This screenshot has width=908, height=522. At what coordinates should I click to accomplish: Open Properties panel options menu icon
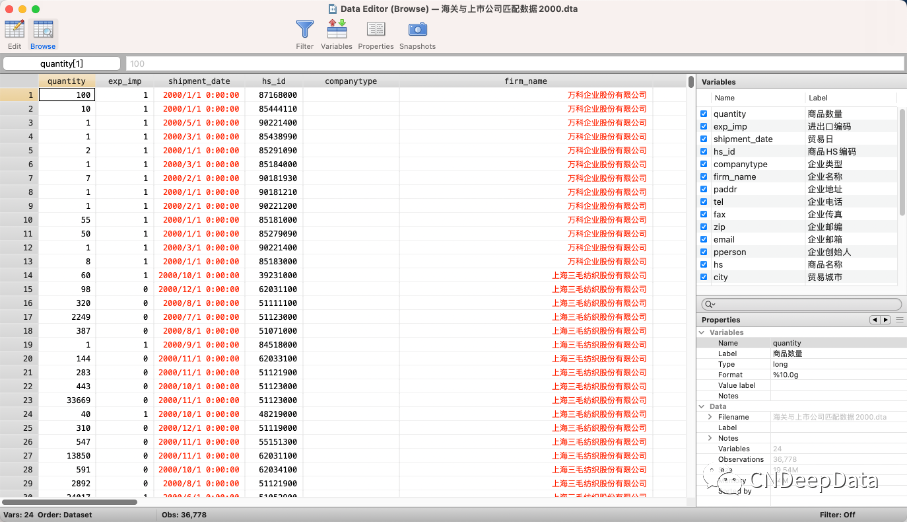[x=900, y=319]
